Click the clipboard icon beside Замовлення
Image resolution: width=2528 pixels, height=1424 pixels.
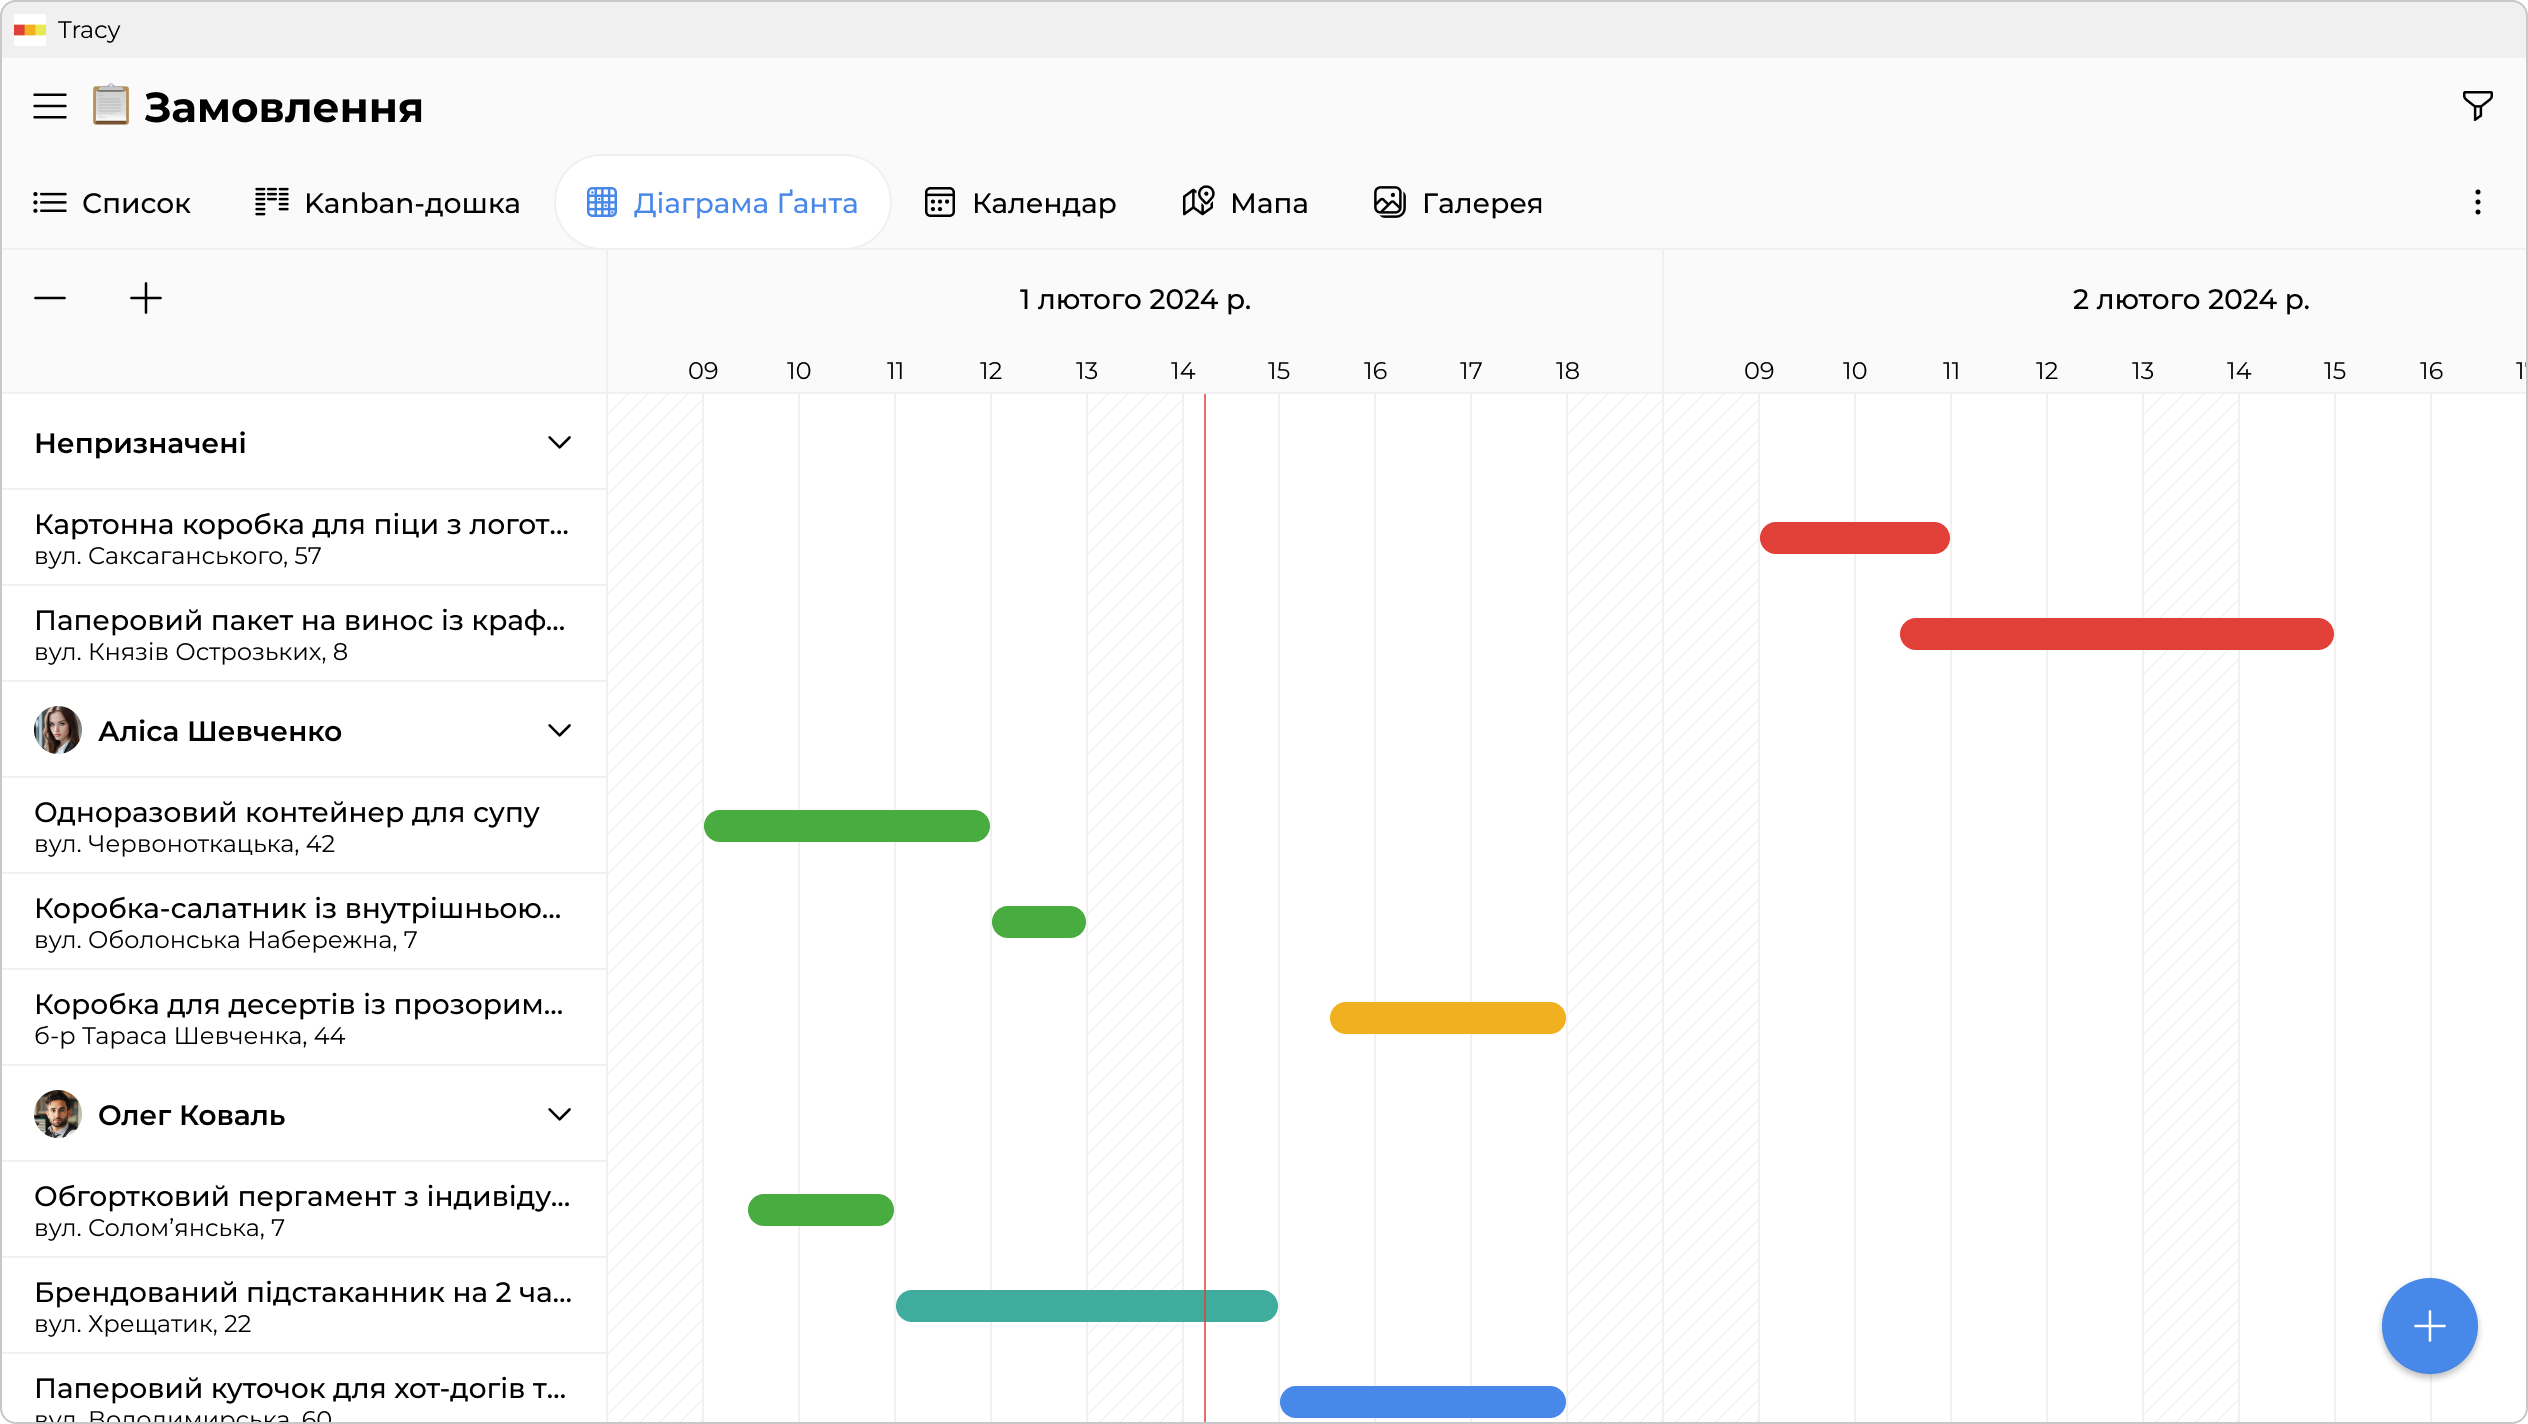pos(111,105)
